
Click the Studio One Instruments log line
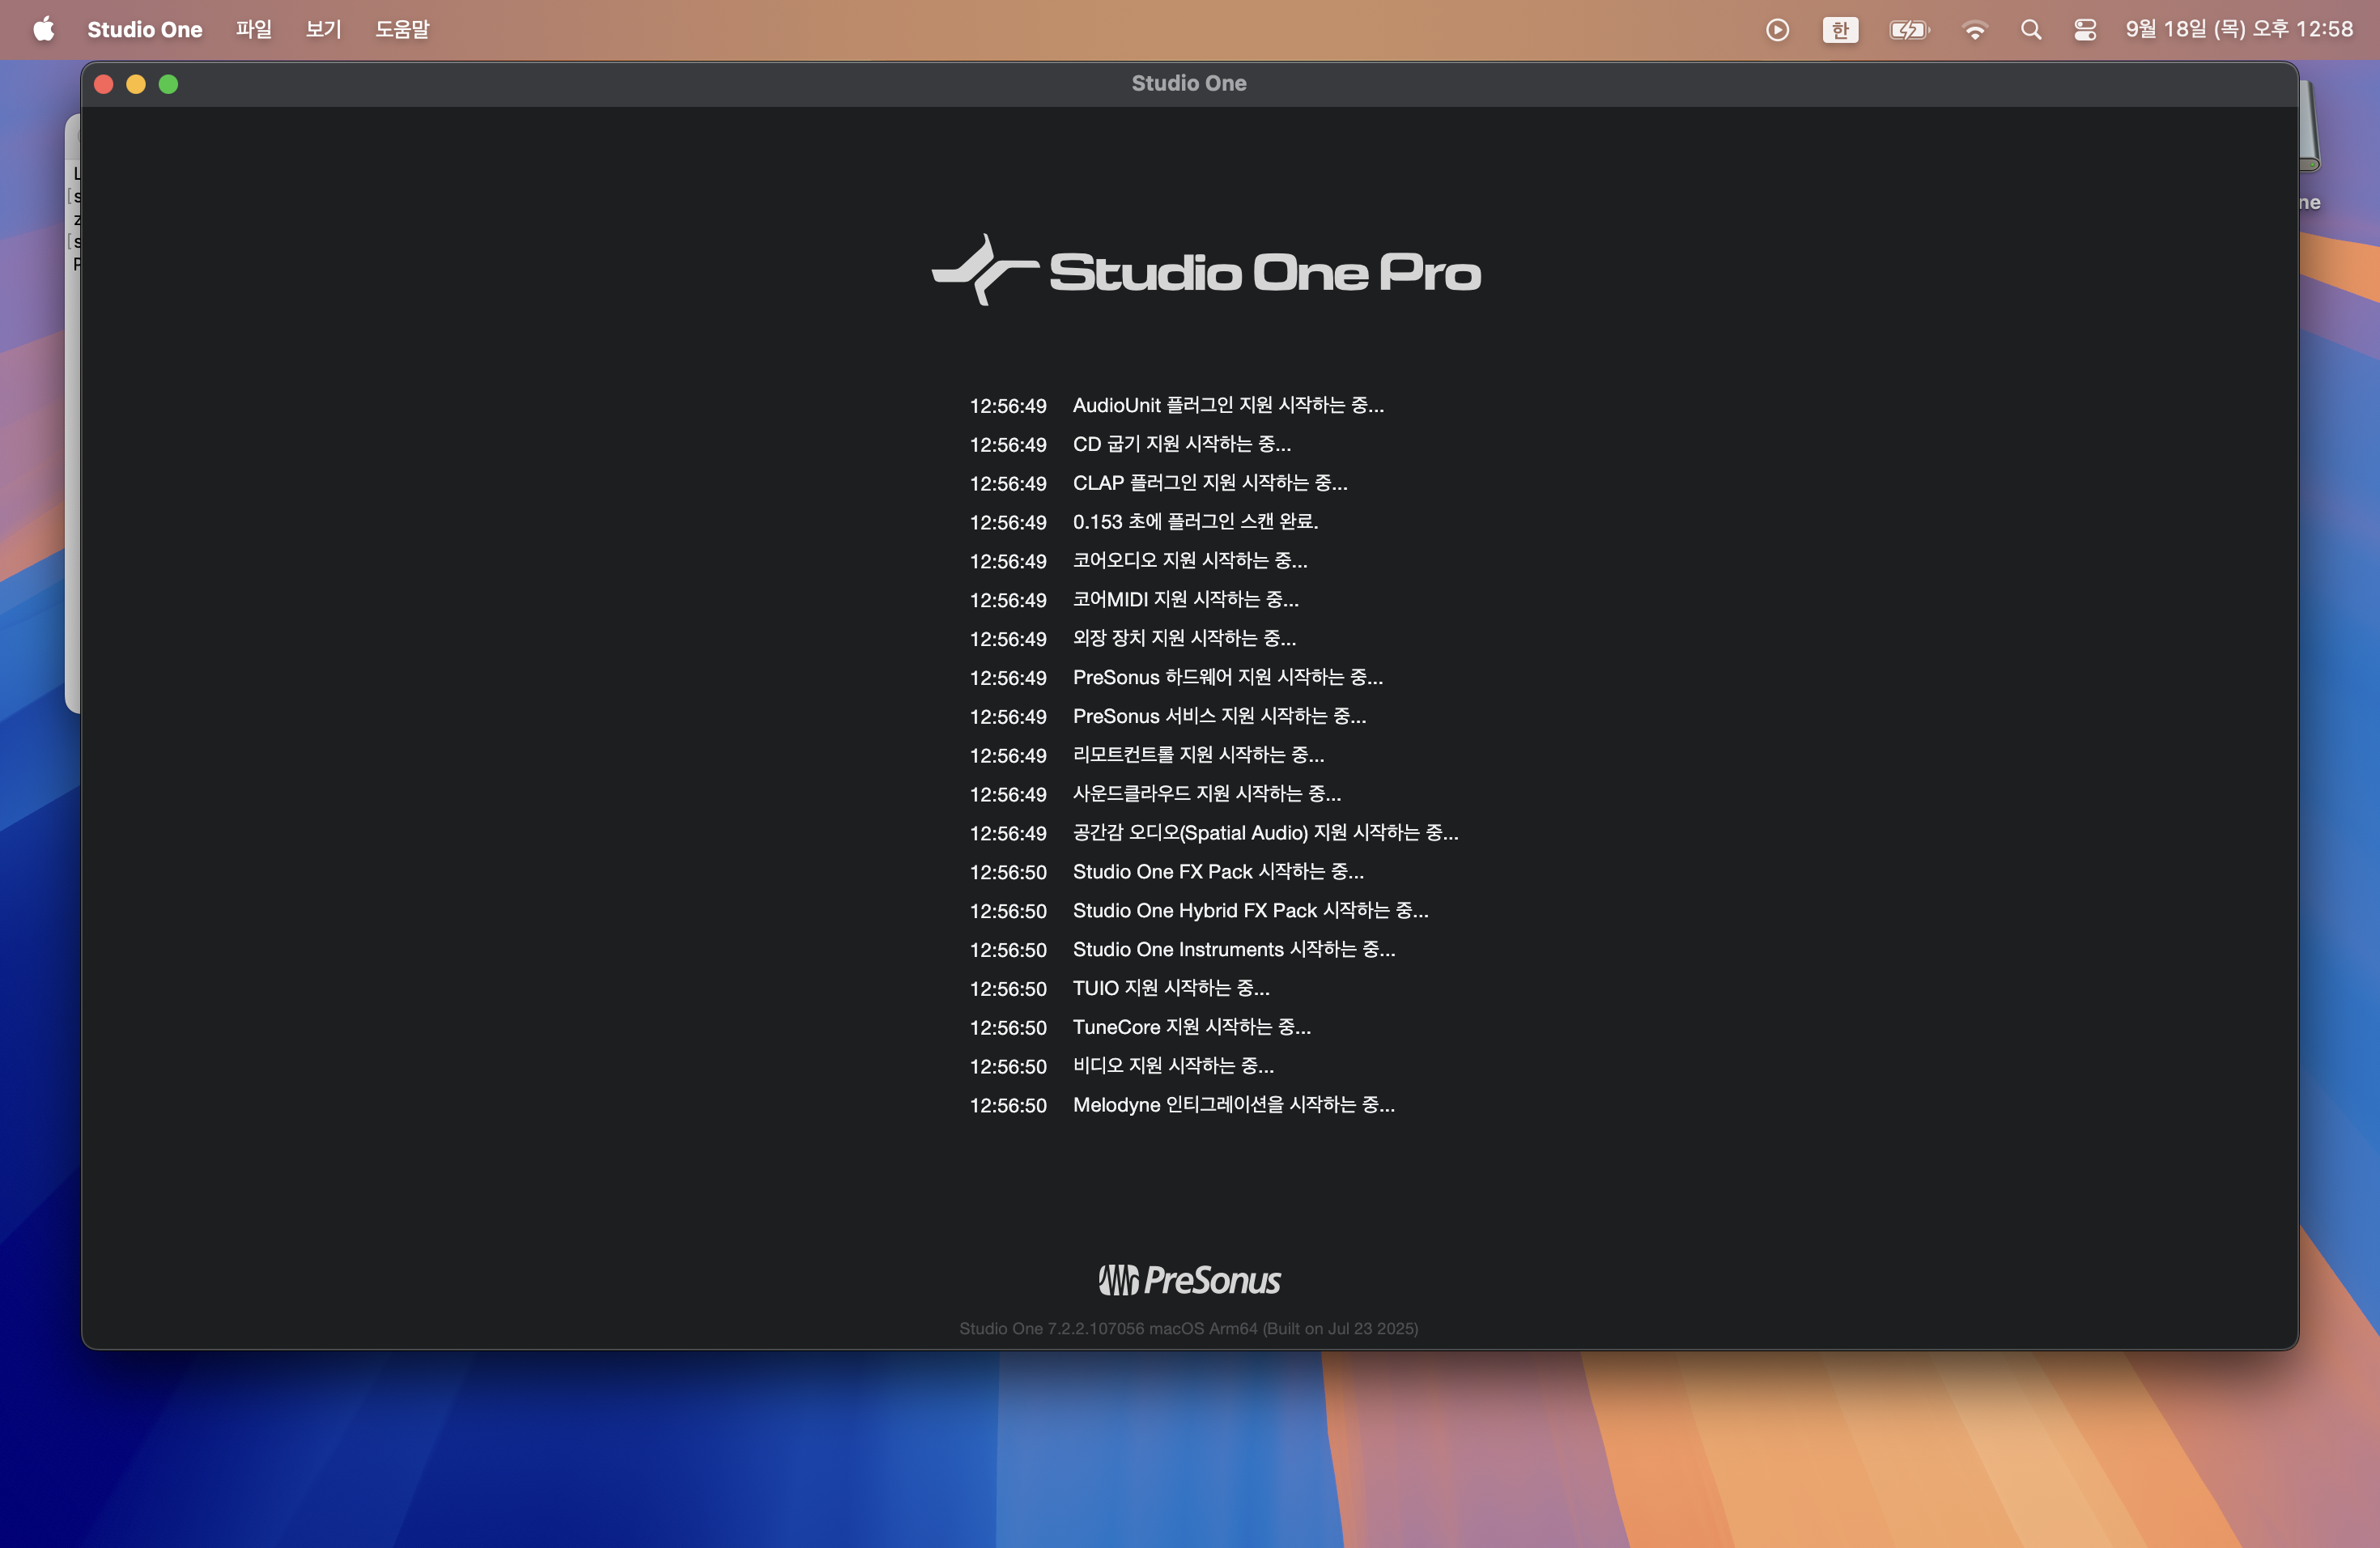point(1182,950)
